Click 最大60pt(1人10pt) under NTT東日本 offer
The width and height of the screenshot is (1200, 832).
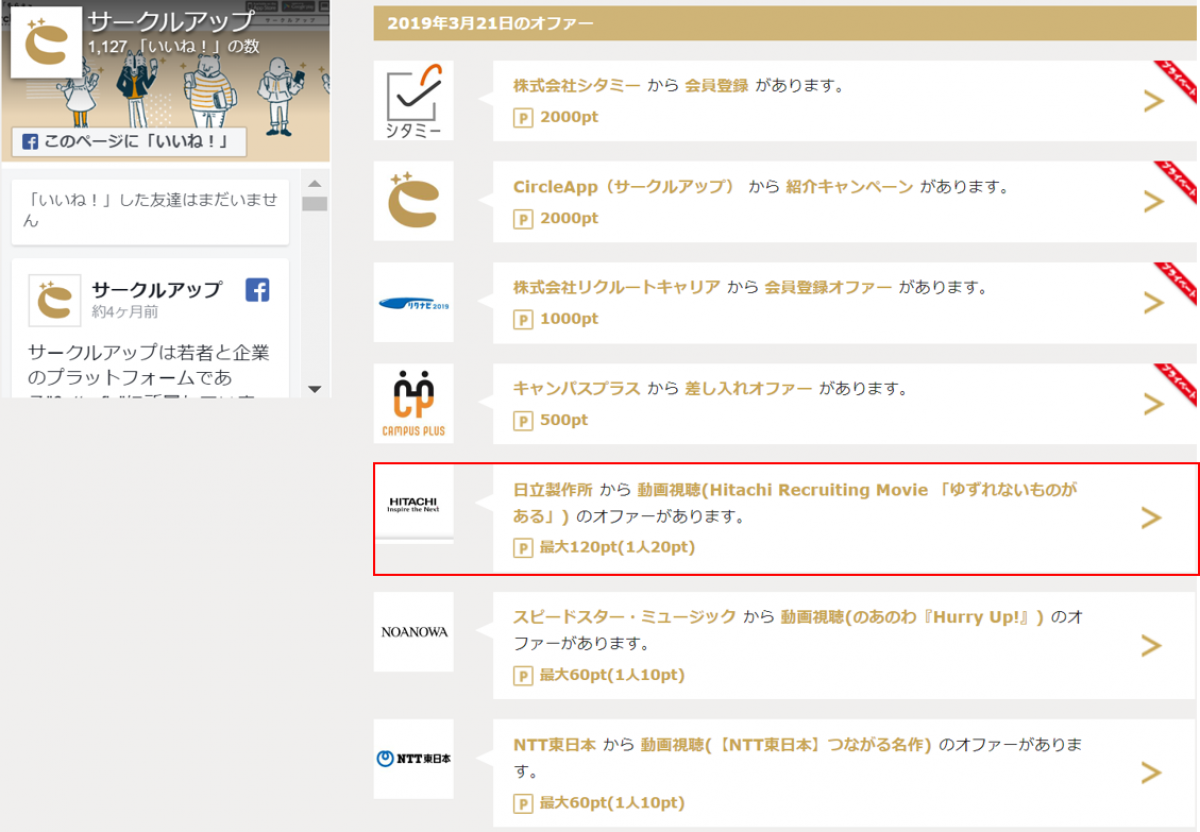[612, 802]
